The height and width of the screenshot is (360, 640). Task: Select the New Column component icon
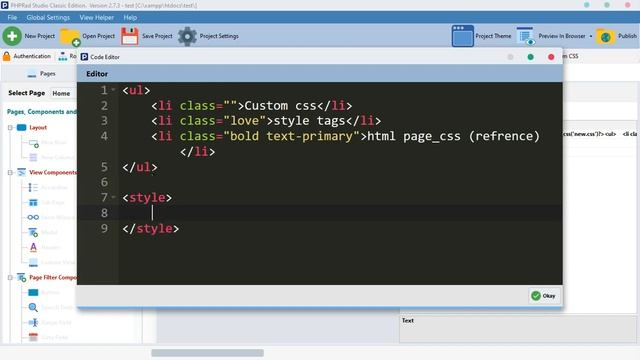click(x=33, y=158)
